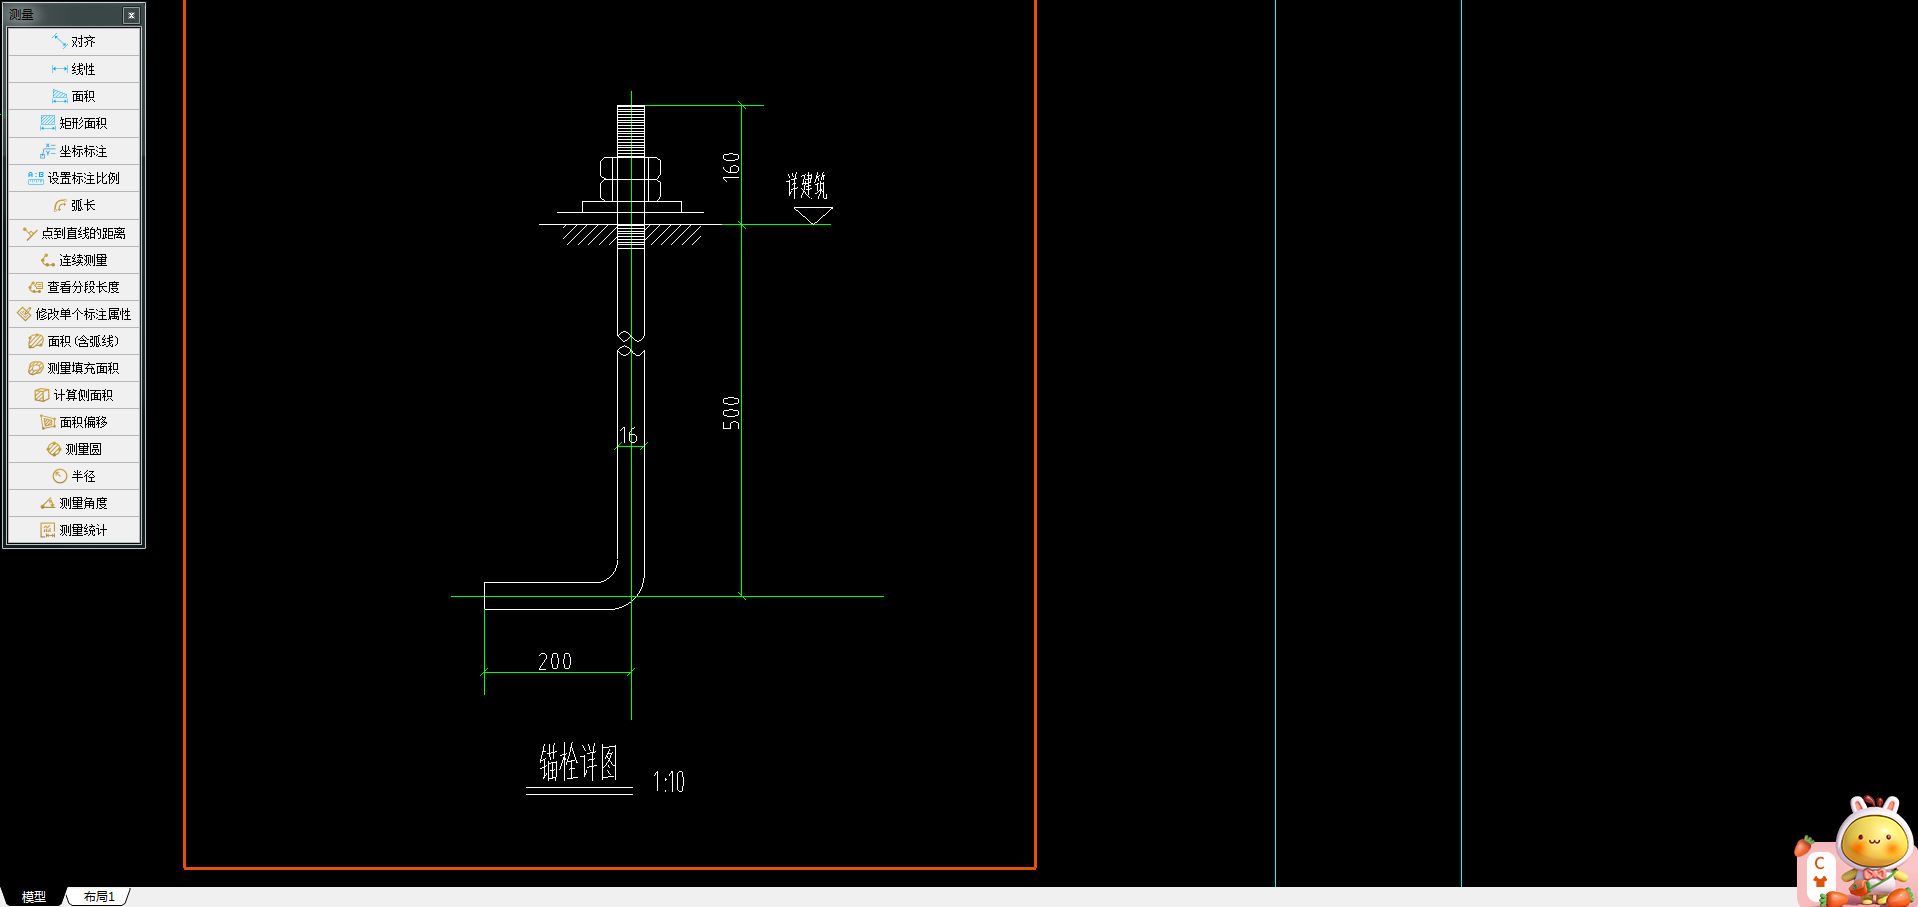The height and width of the screenshot is (907, 1918).
Task: Pick the 测量圆 circle measurement tool
Action: 74,449
